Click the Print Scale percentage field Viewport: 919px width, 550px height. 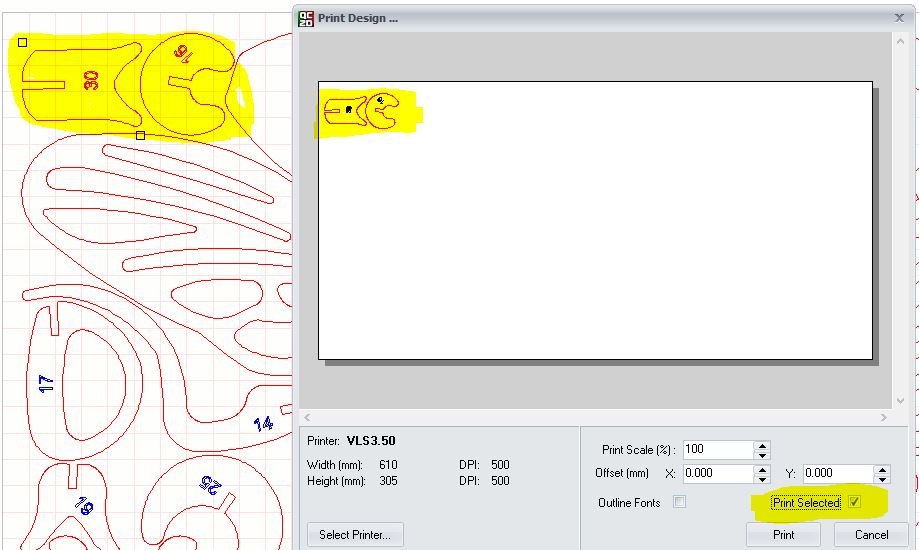pos(716,450)
